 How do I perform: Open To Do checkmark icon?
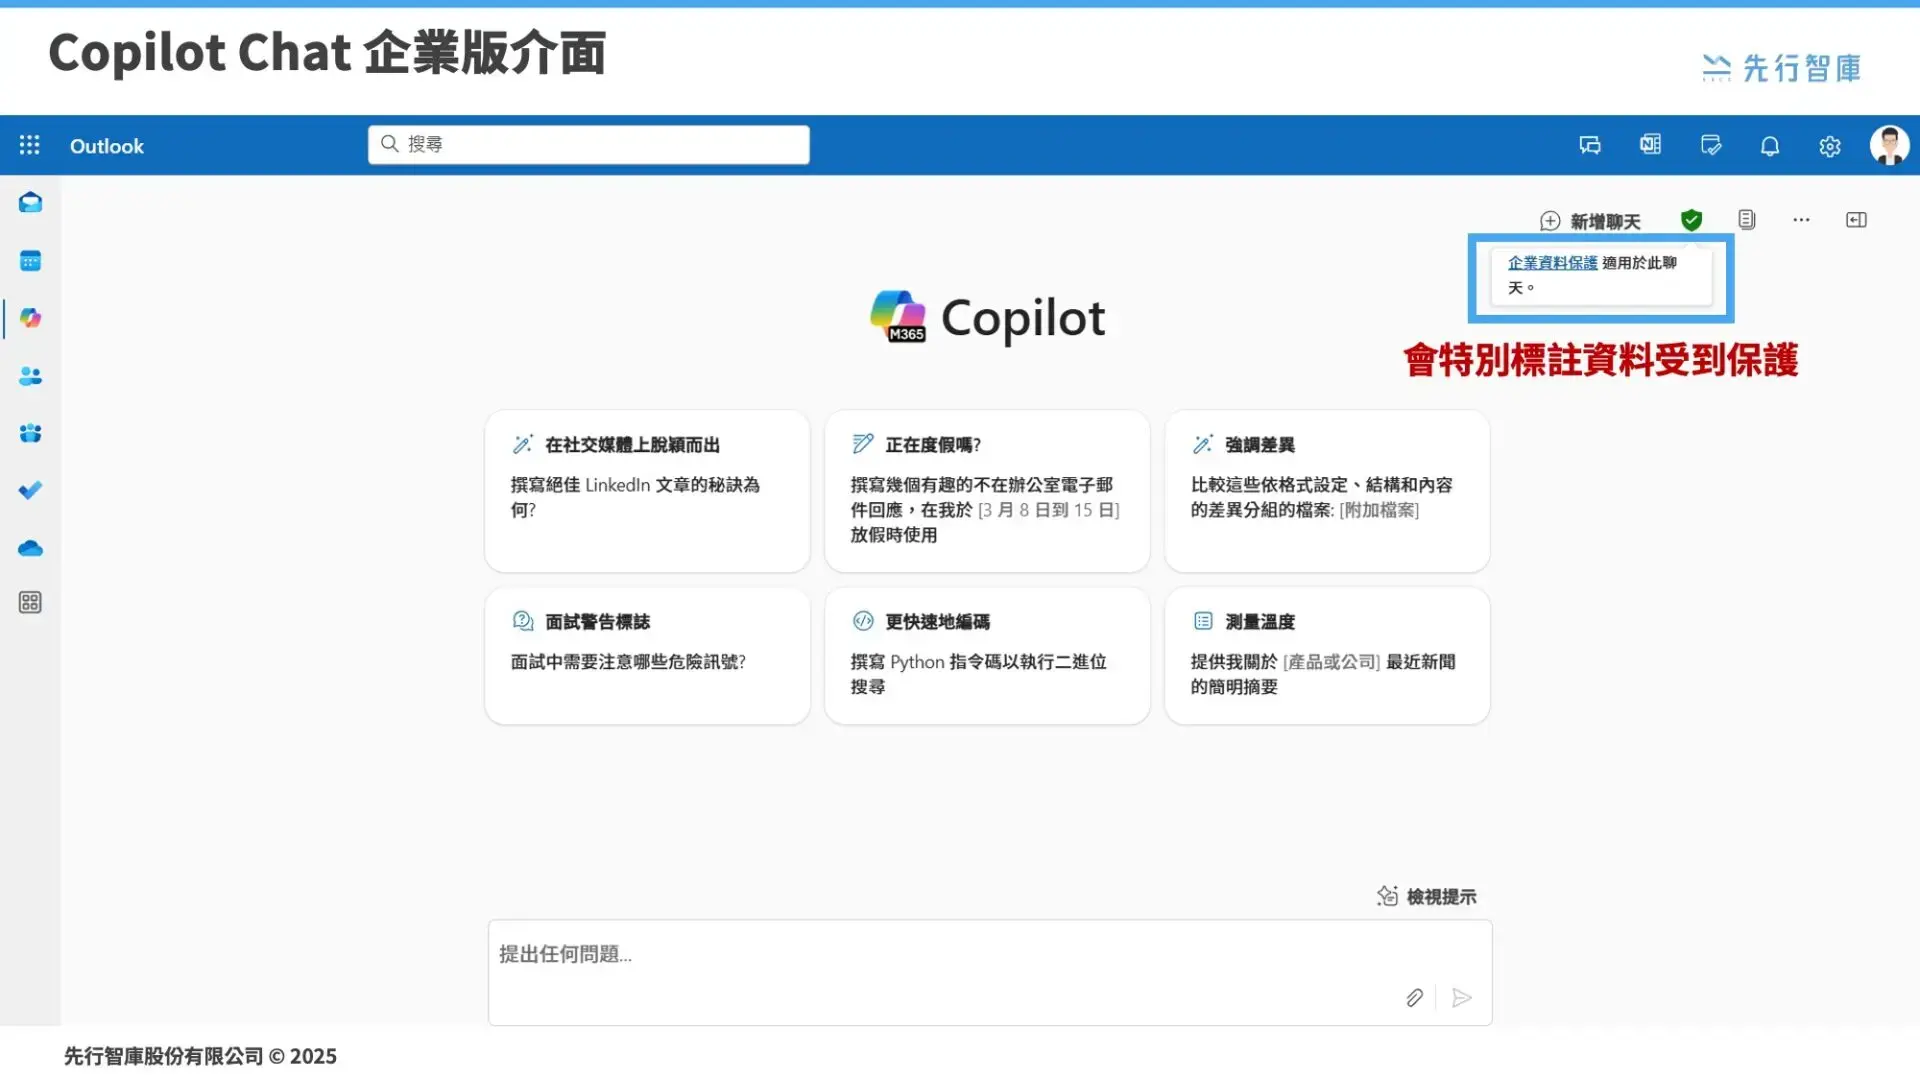tap(30, 490)
